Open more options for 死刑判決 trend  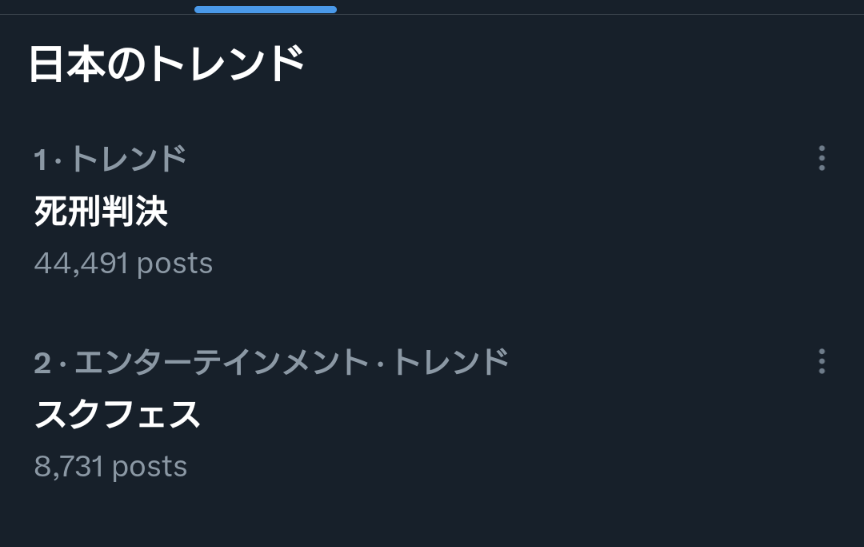click(822, 159)
